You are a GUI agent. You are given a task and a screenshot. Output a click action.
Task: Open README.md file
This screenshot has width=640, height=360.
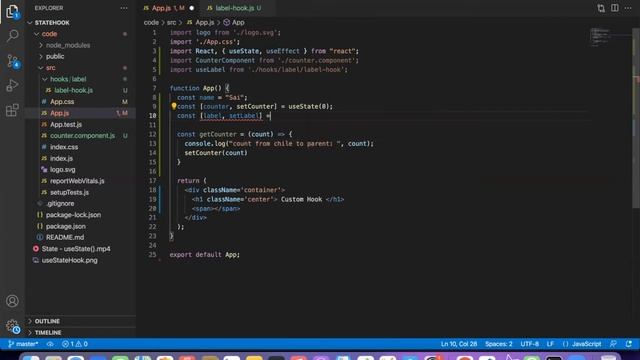65,238
